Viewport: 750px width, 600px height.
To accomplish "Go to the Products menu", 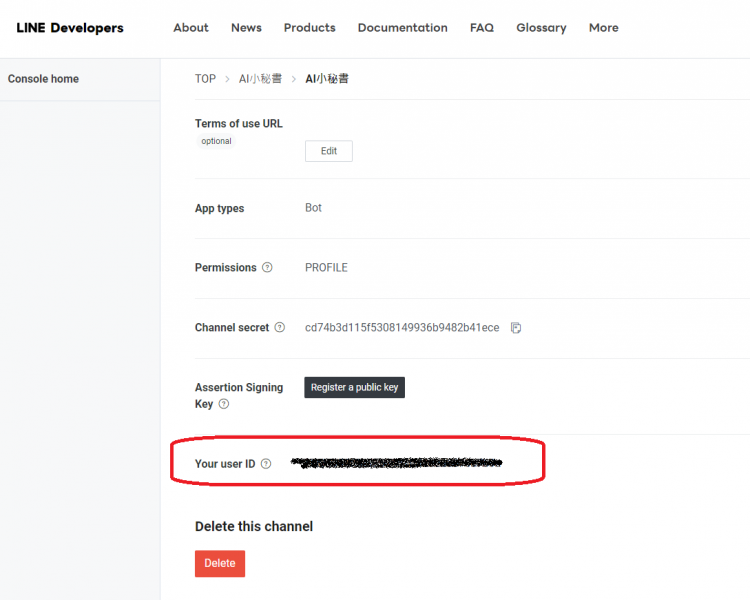I will point(309,28).
